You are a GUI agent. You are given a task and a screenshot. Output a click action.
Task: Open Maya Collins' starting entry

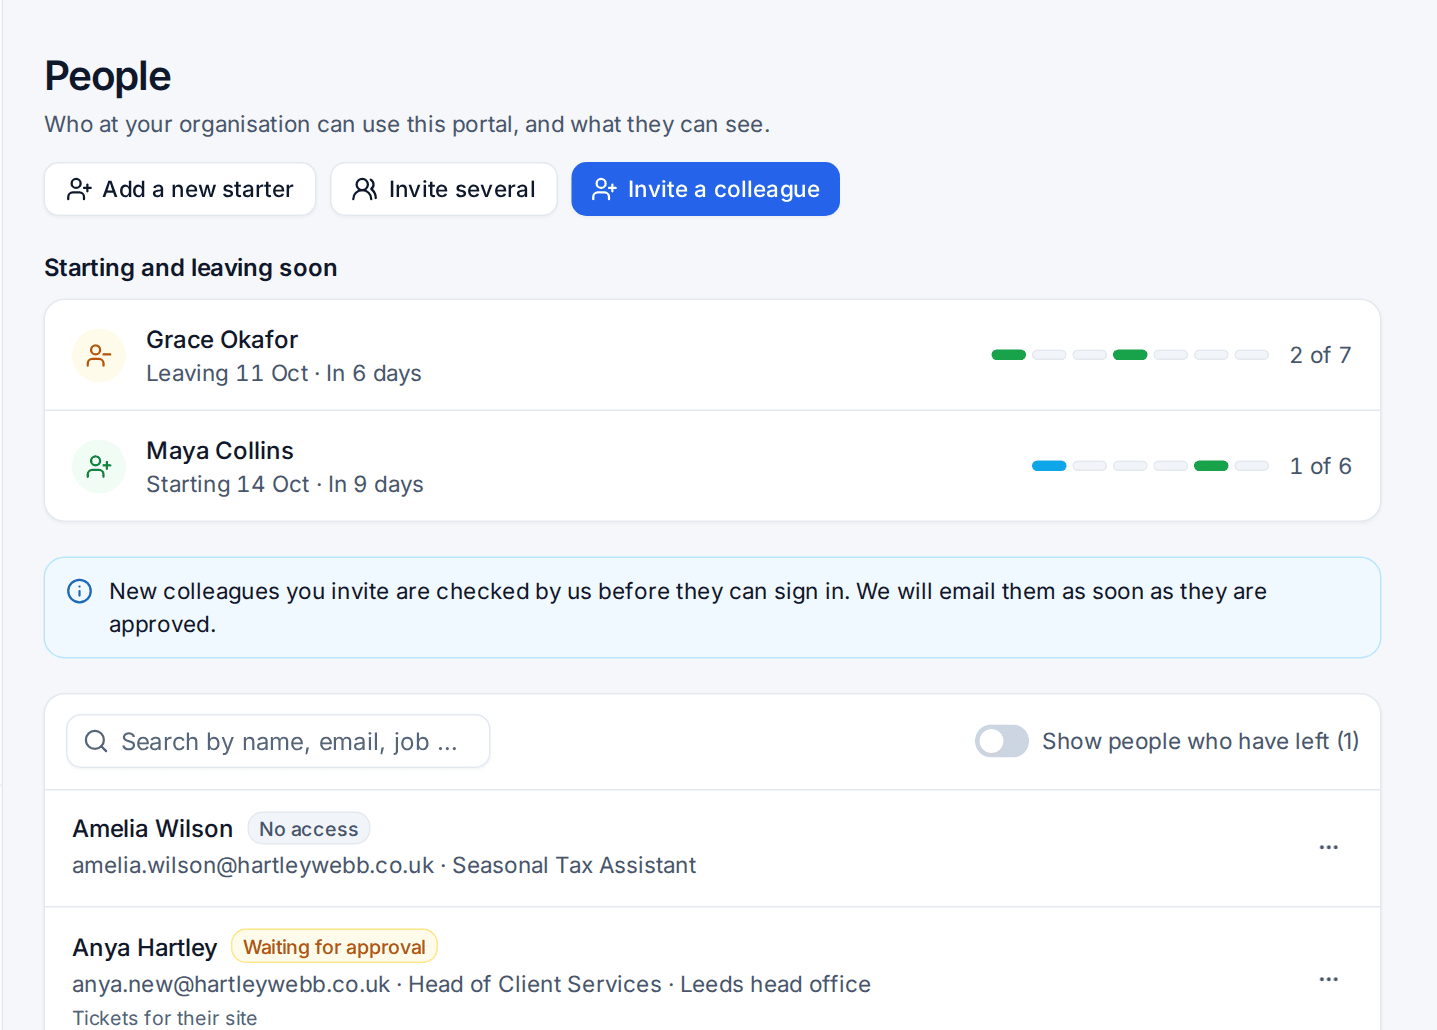[712, 466]
